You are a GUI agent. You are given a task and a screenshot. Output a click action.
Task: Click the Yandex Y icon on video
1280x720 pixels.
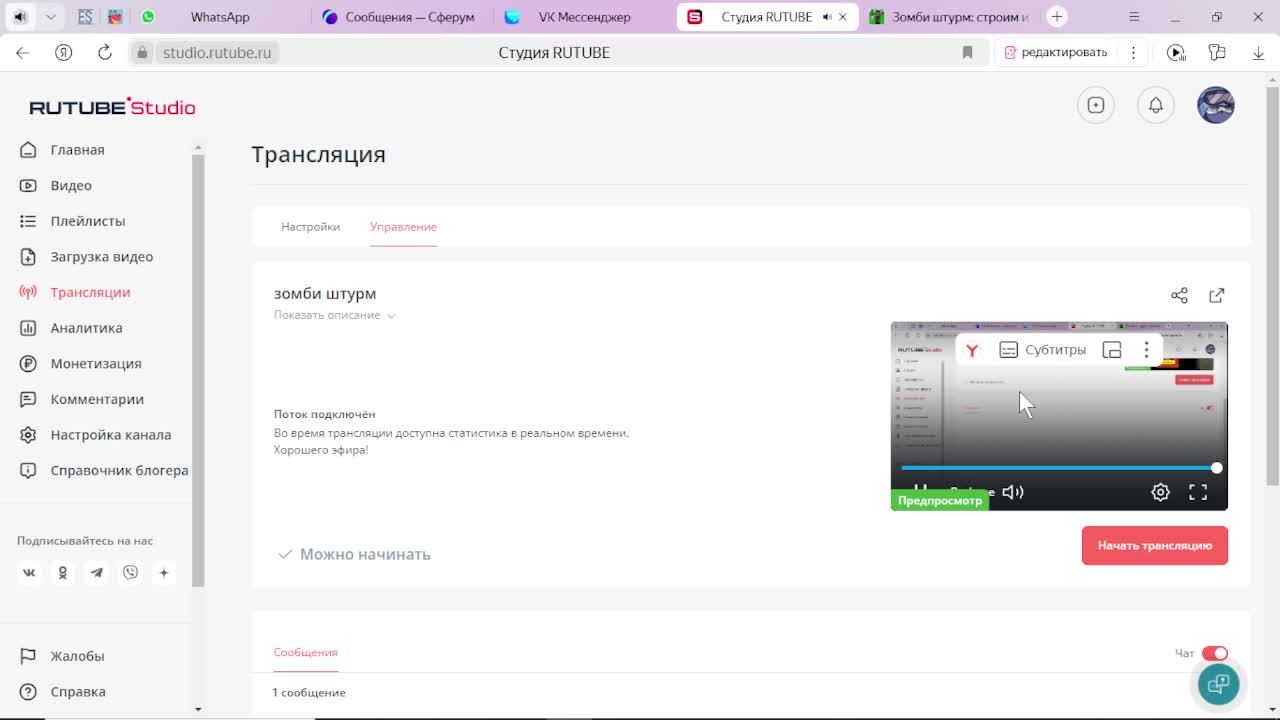971,350
